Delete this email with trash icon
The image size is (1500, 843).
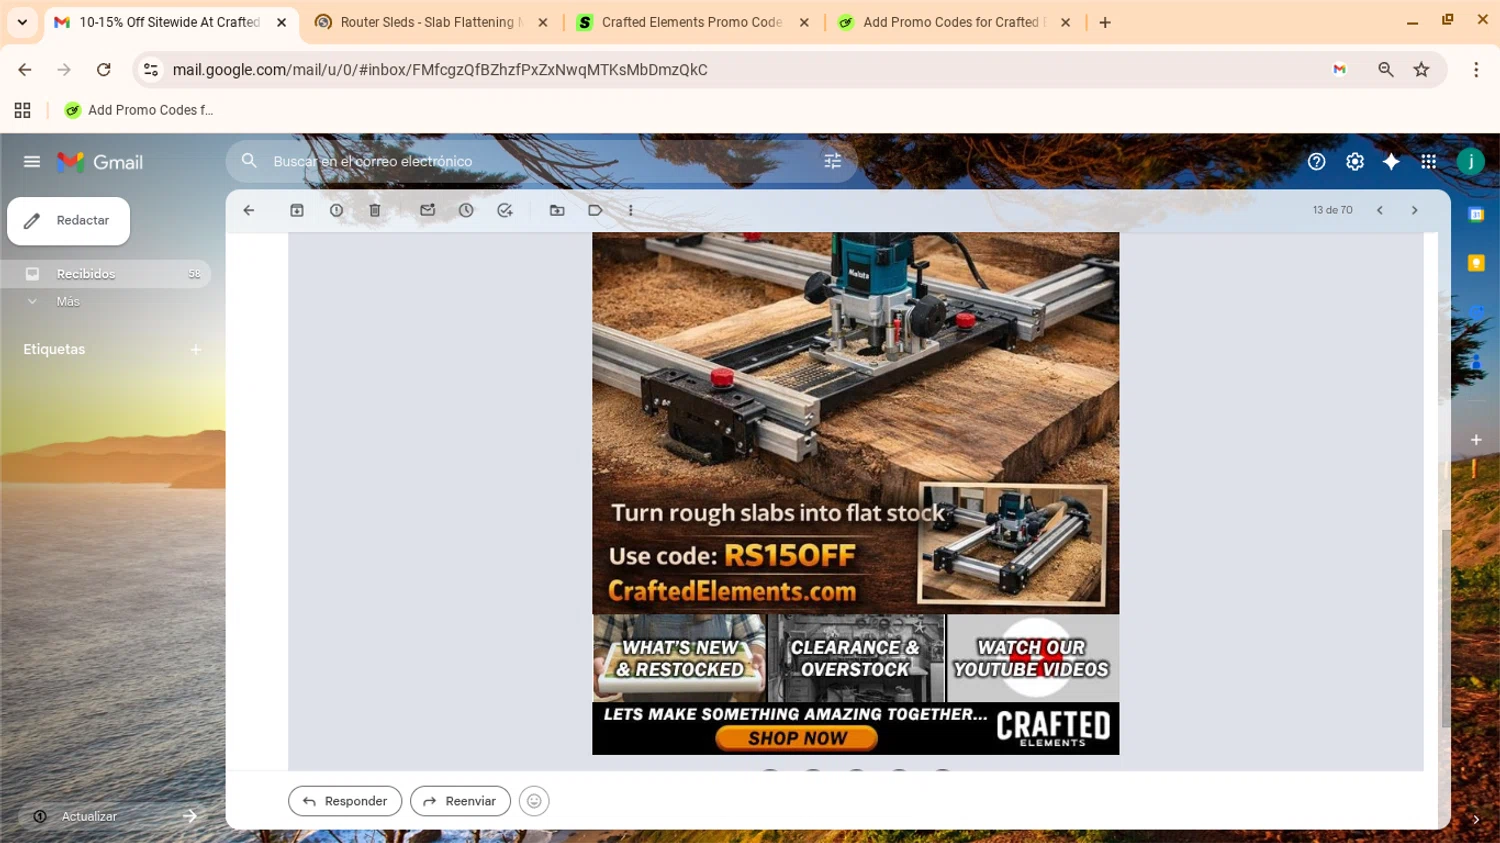(x=375, y=211)
